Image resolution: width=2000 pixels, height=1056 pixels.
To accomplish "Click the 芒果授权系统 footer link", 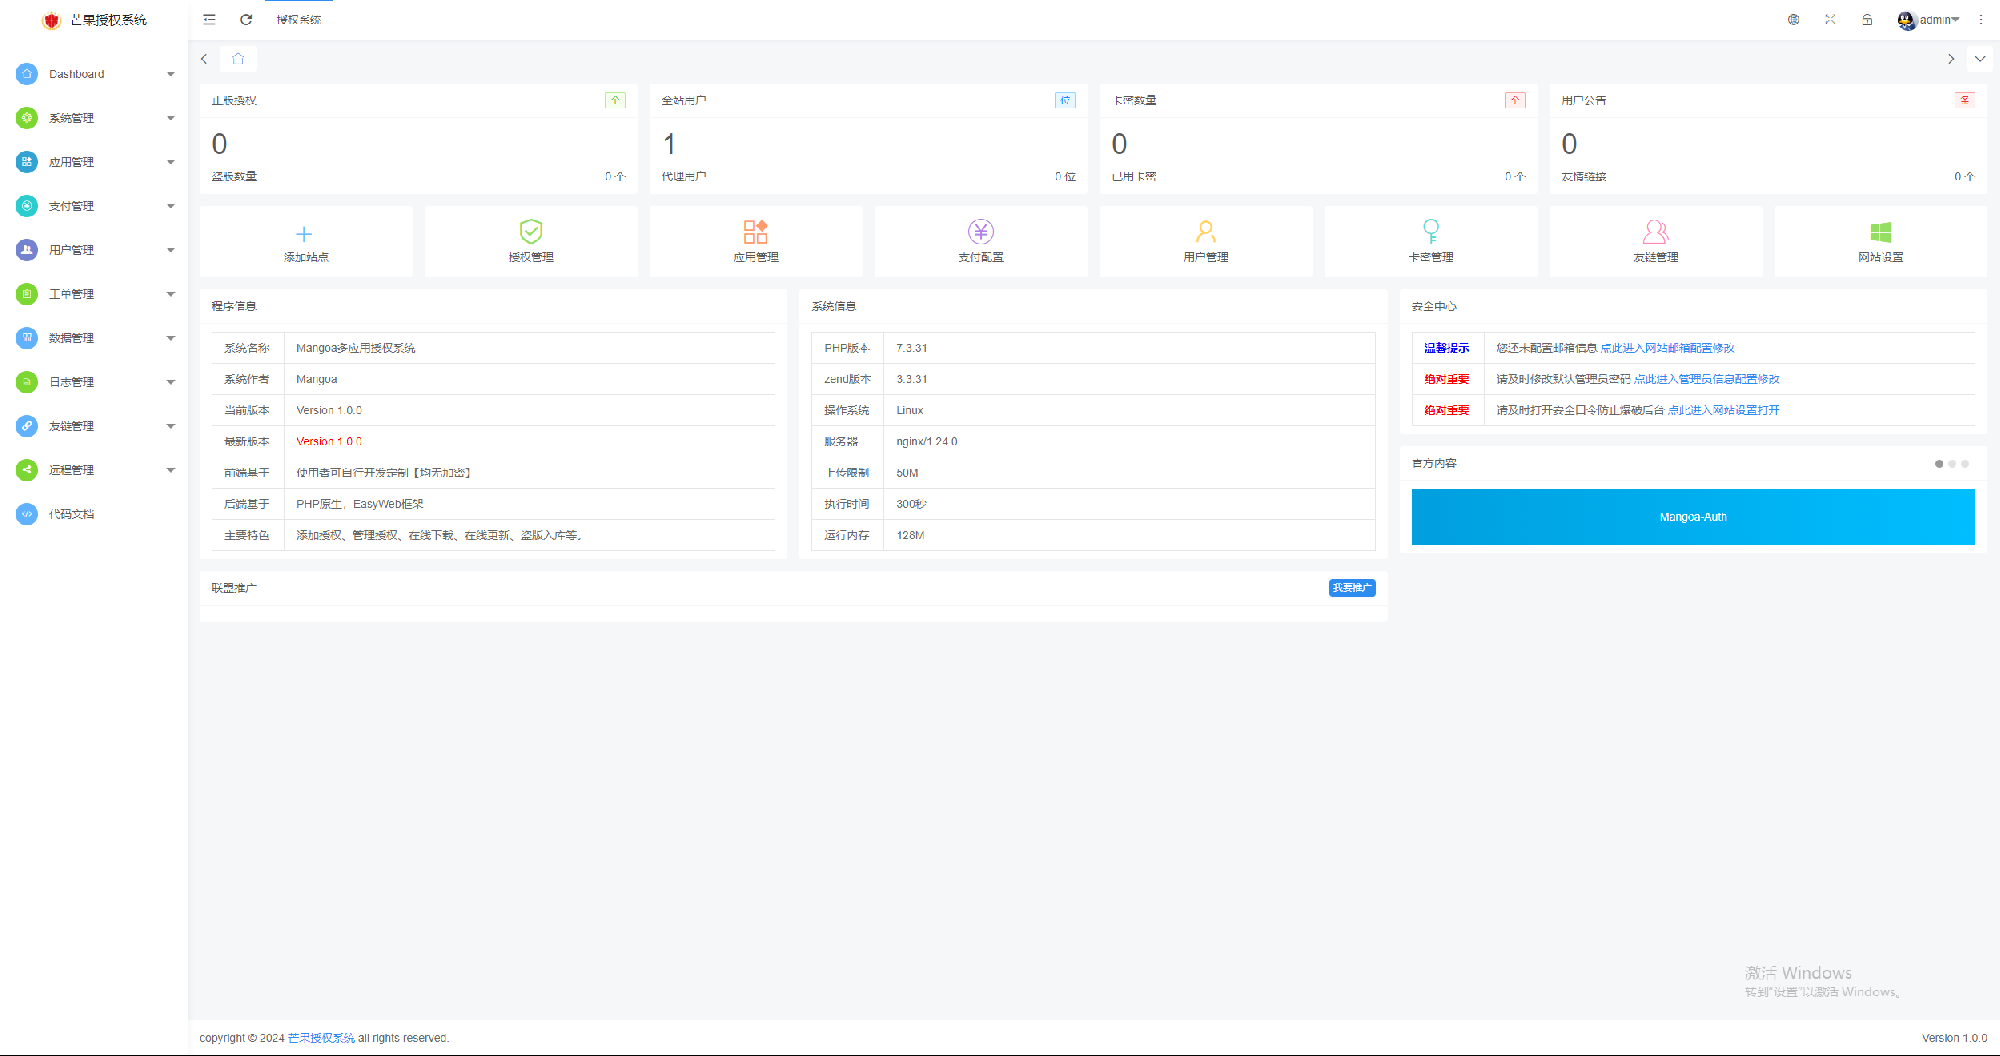I will [x=321, y=1038].
